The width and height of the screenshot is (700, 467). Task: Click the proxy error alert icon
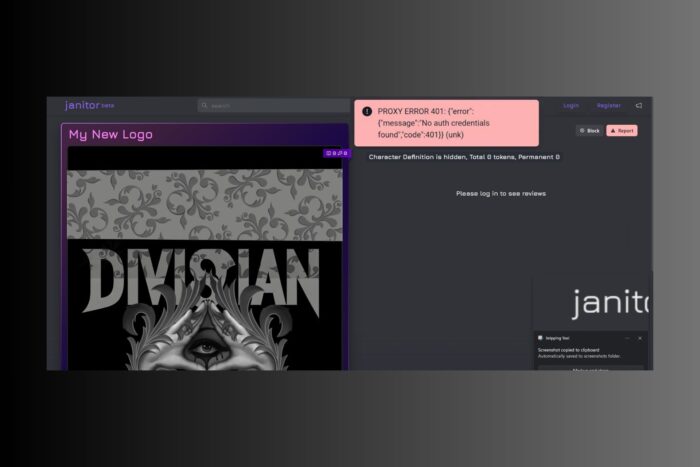click(x=367, y=111)
